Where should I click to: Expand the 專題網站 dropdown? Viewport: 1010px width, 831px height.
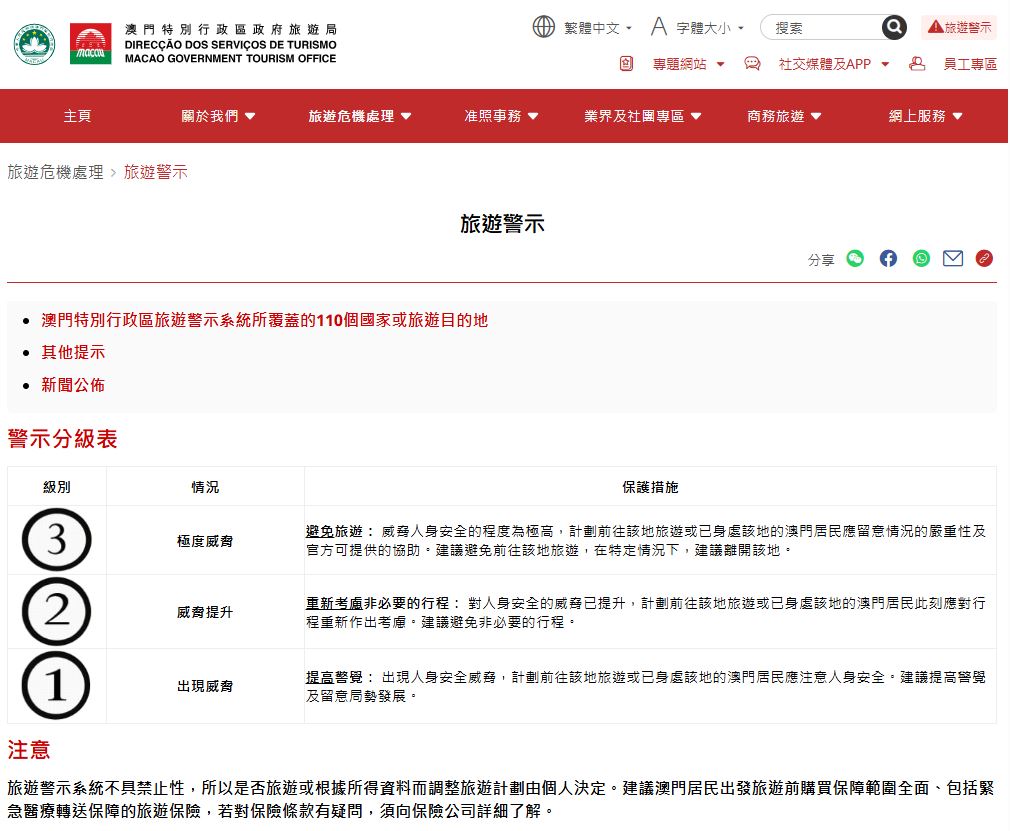pyautogui.click(x=681, y=63)
